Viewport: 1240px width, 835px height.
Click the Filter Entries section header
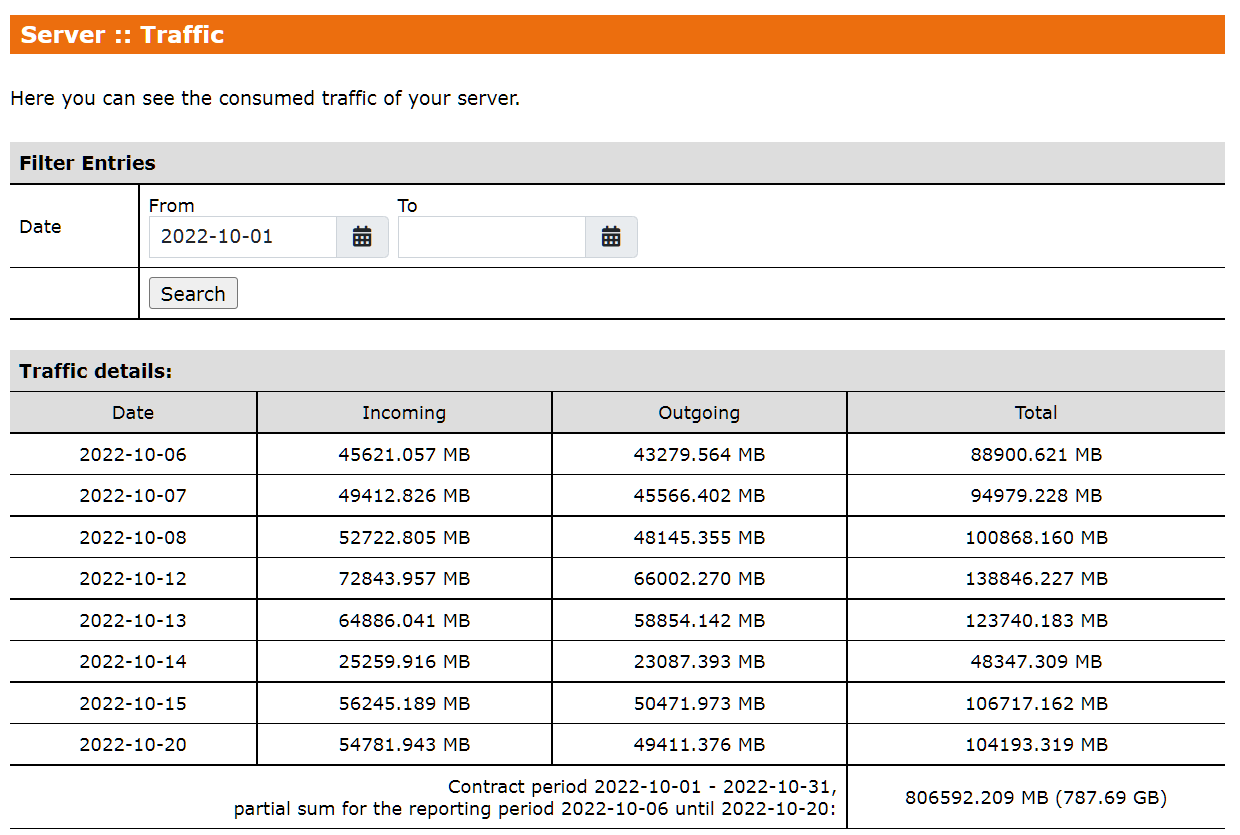pos(88,163)
